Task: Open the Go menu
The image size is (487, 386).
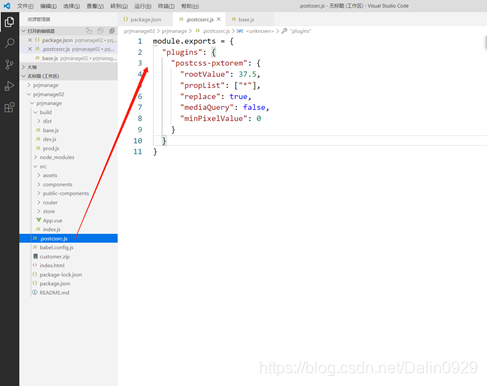Action: point(119,6)
